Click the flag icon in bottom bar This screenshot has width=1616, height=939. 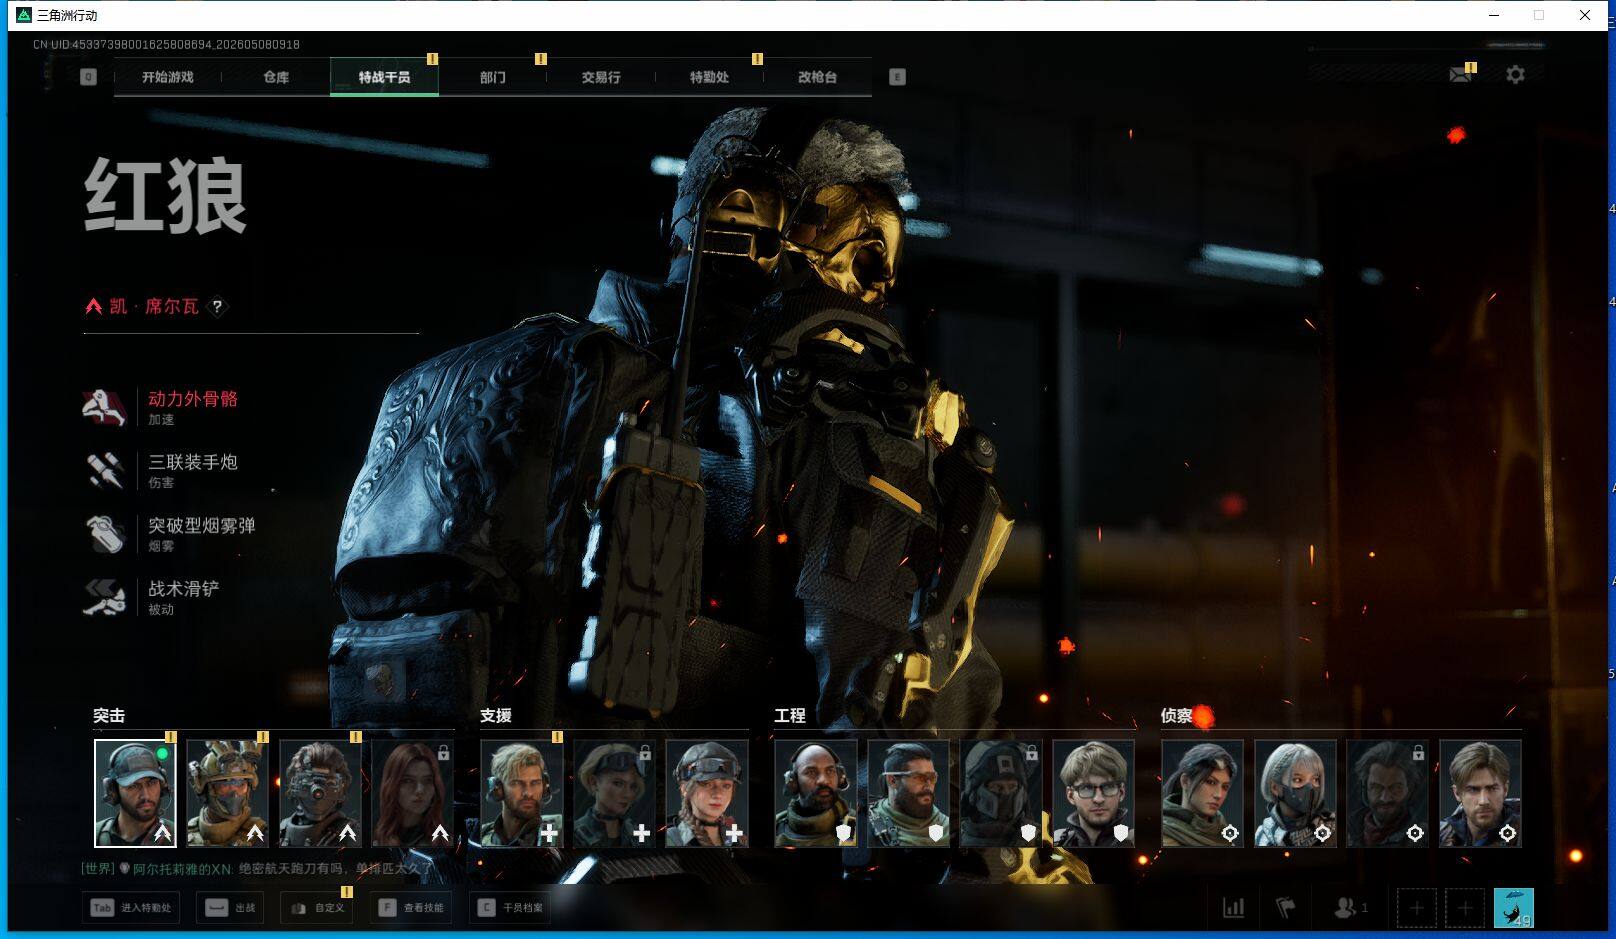[x=1286, y=908]
